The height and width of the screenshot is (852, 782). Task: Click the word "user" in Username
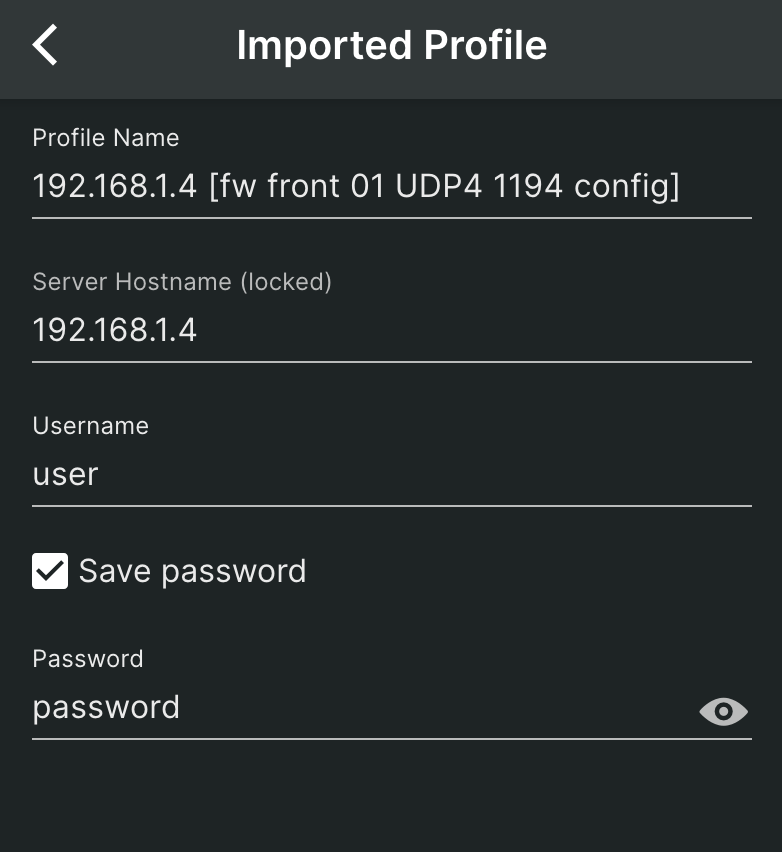pos(65,474)
